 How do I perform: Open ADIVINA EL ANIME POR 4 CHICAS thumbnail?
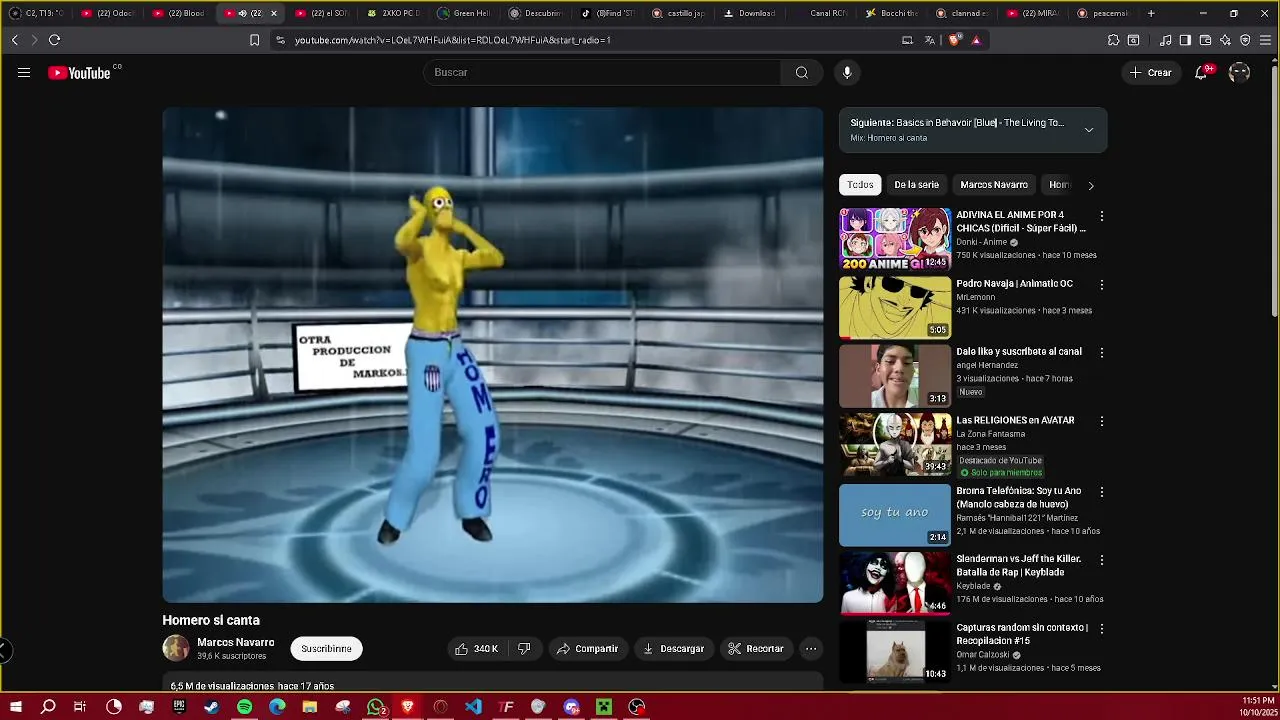click(895, 239)
